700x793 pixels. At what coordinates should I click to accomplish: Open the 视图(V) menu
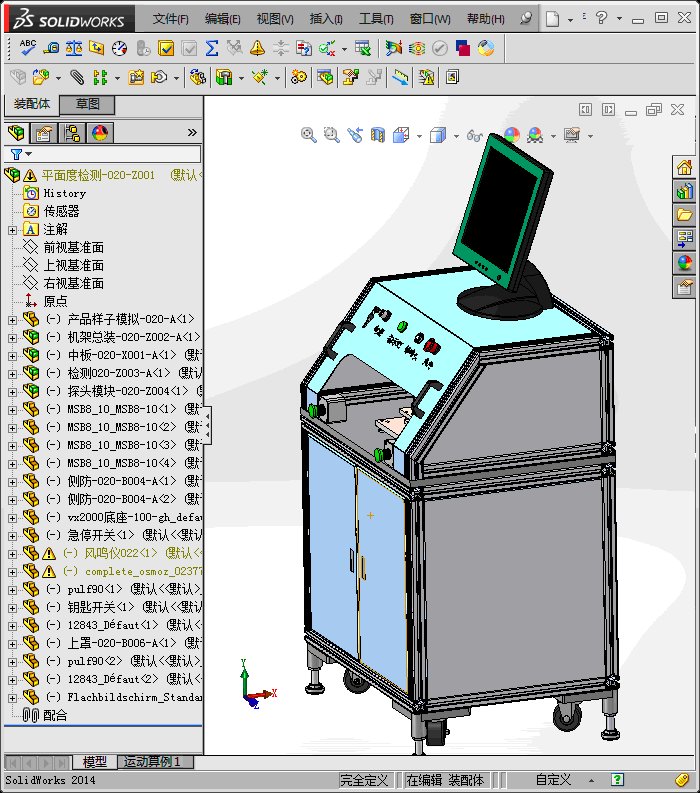[x=275, y=19]
